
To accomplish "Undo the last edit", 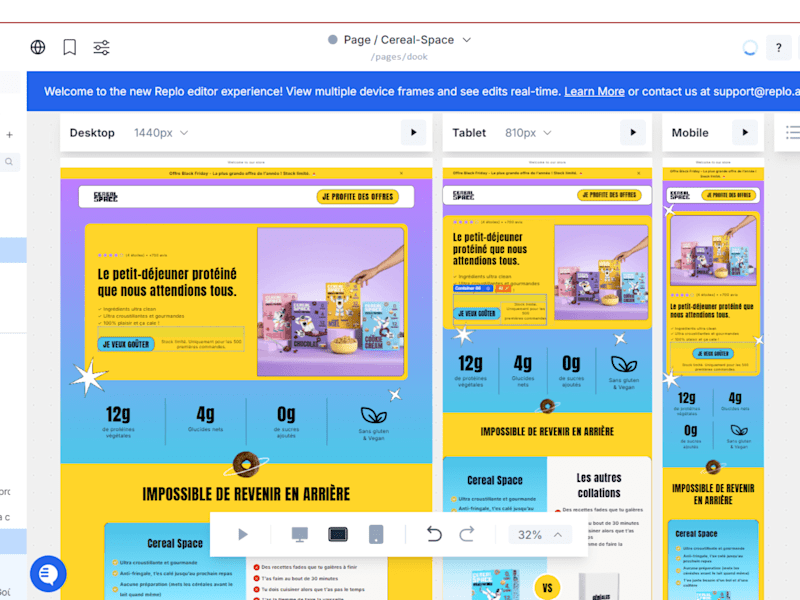I will pyautogui.click(x=434, y=534).
